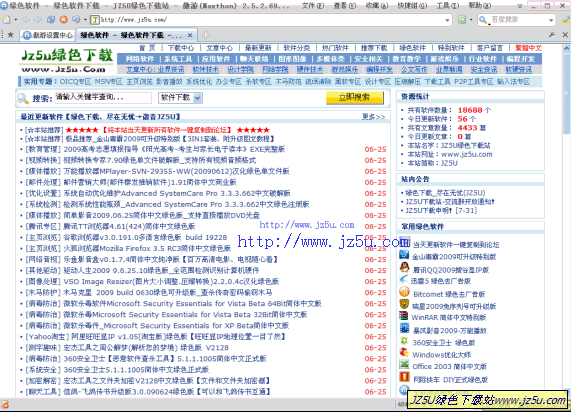The height and width of the screenshot is (412, 571).
Task: Click the 金山毒霸2009 blue icon
Action: tap(404, 255)
